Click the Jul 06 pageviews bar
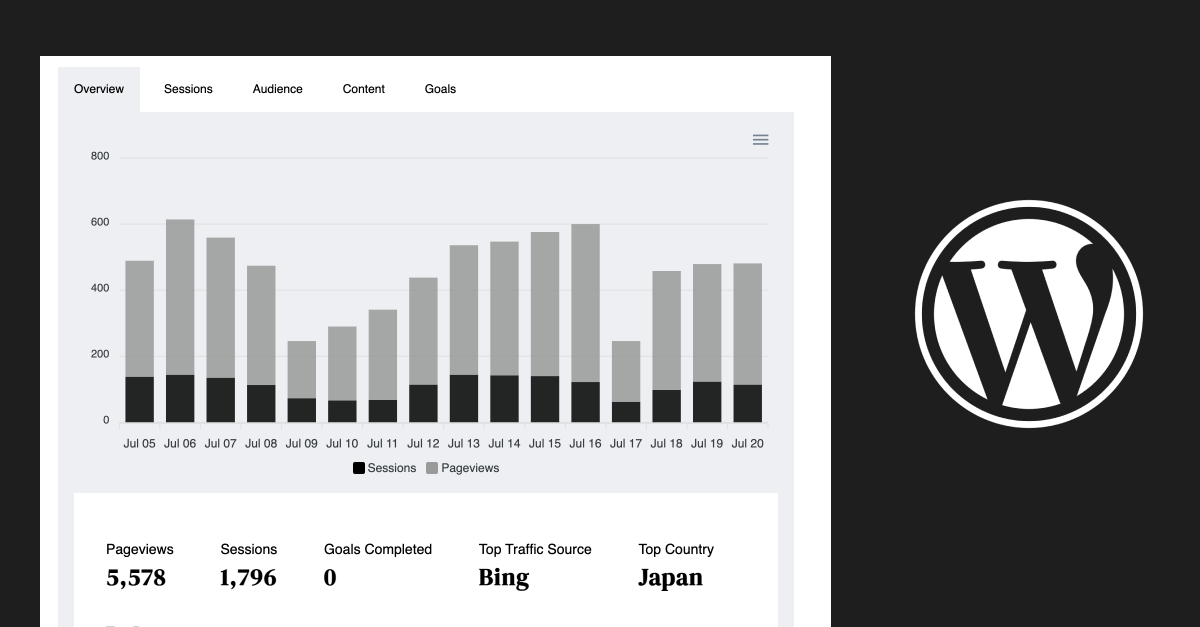The height and width of the screenshot is (627, 1200). pos(180,297)
